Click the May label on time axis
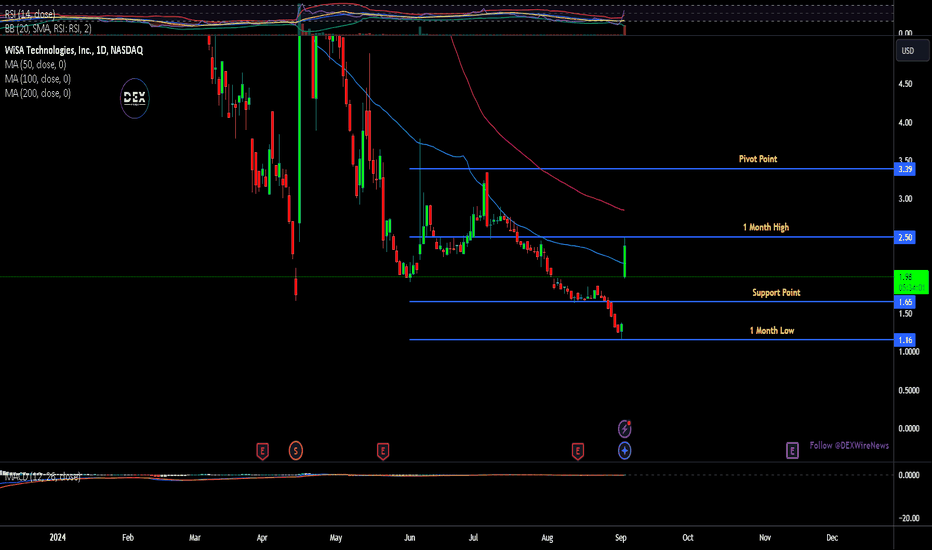Image resolution: width=932 pixels, height=550 pixels. click(x=336, y=538)
